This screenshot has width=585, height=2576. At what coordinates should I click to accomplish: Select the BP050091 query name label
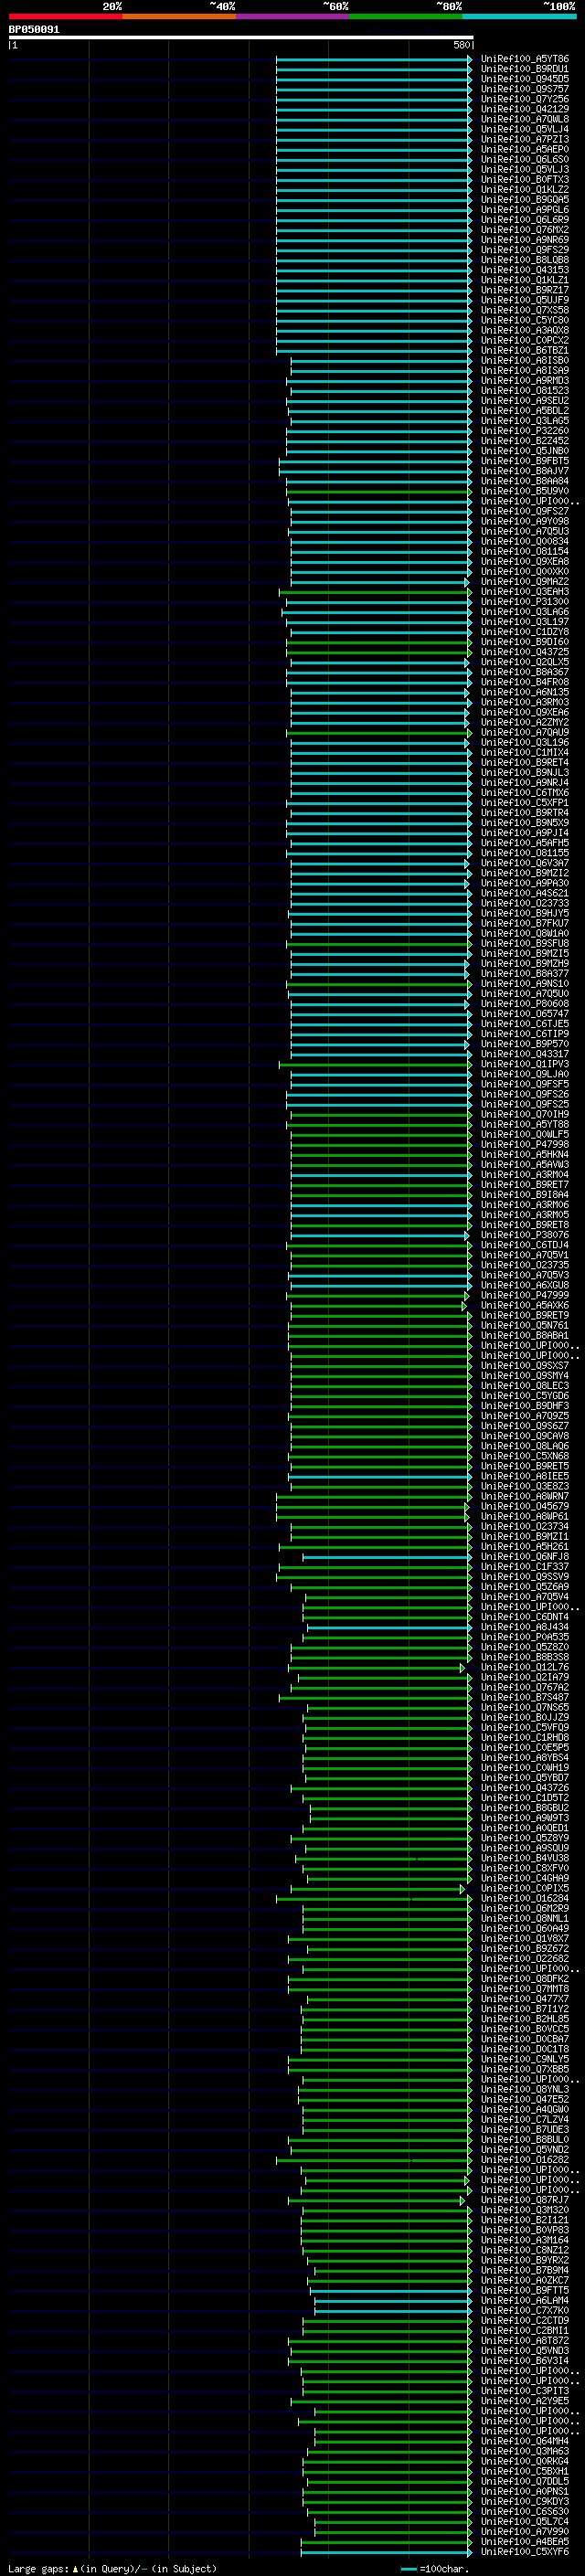tap(34, 30)
